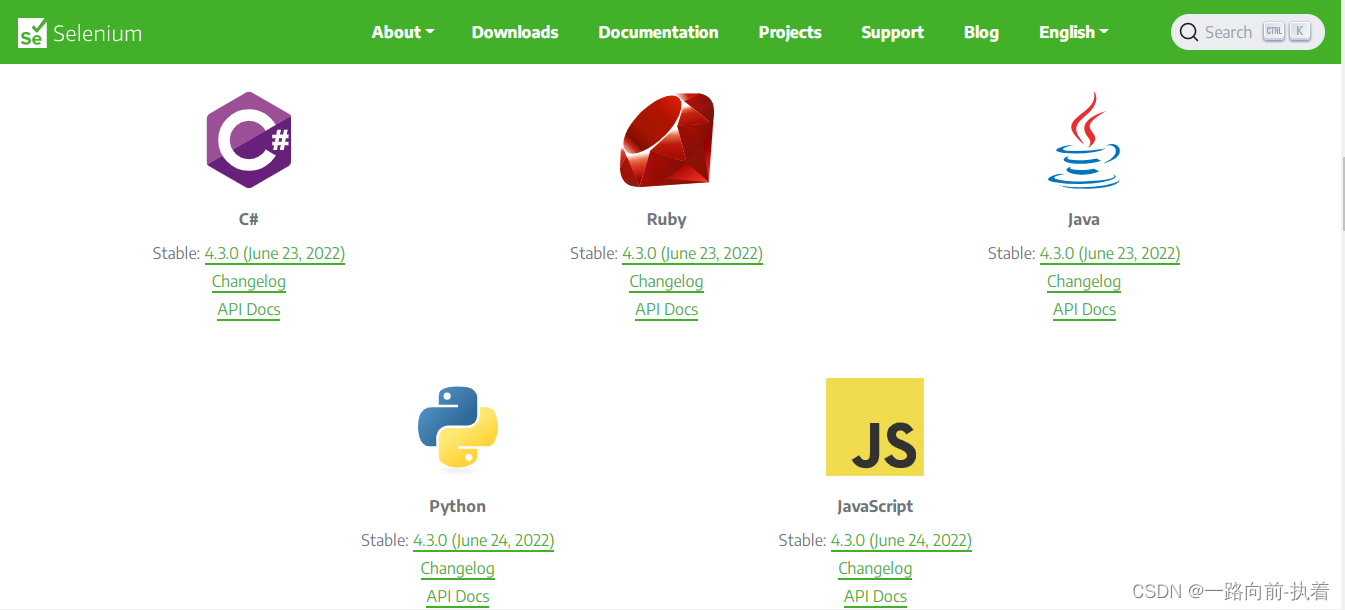Click the Ruby gem logo
1345x610 pixels.
pyautogui.click(x=666, y=139)
